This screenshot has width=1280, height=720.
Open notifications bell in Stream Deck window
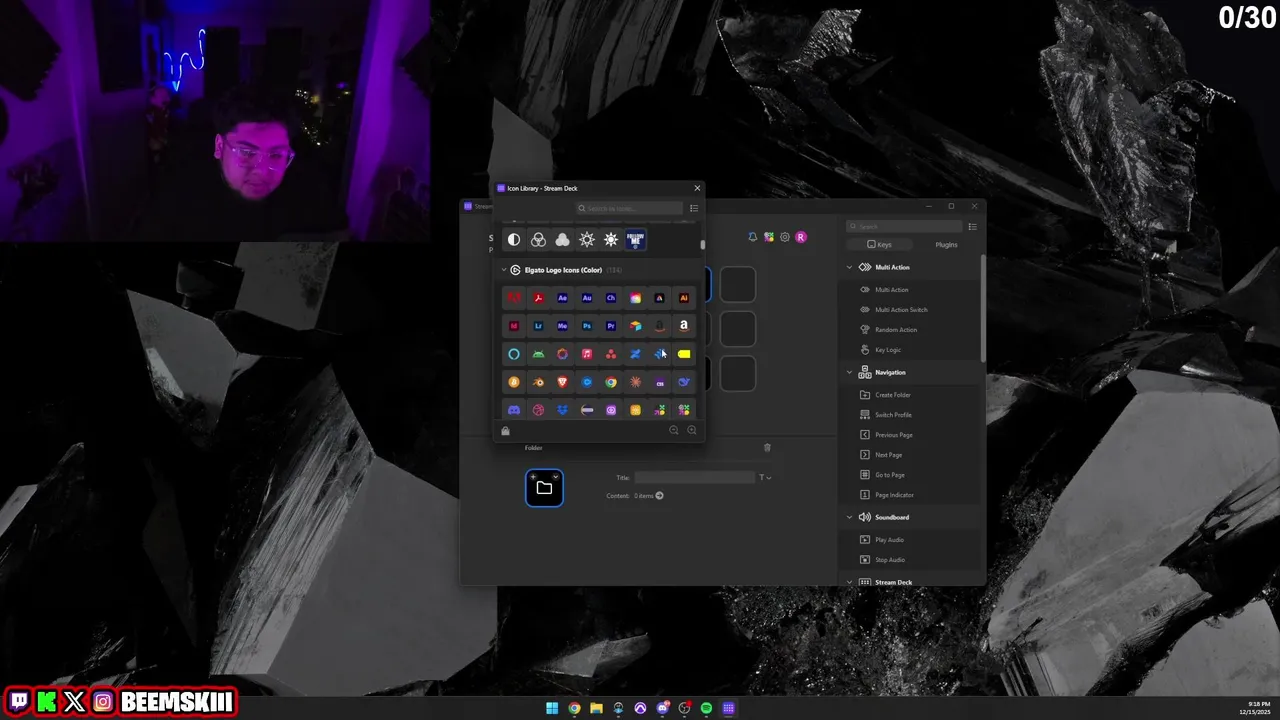[753, 237]
